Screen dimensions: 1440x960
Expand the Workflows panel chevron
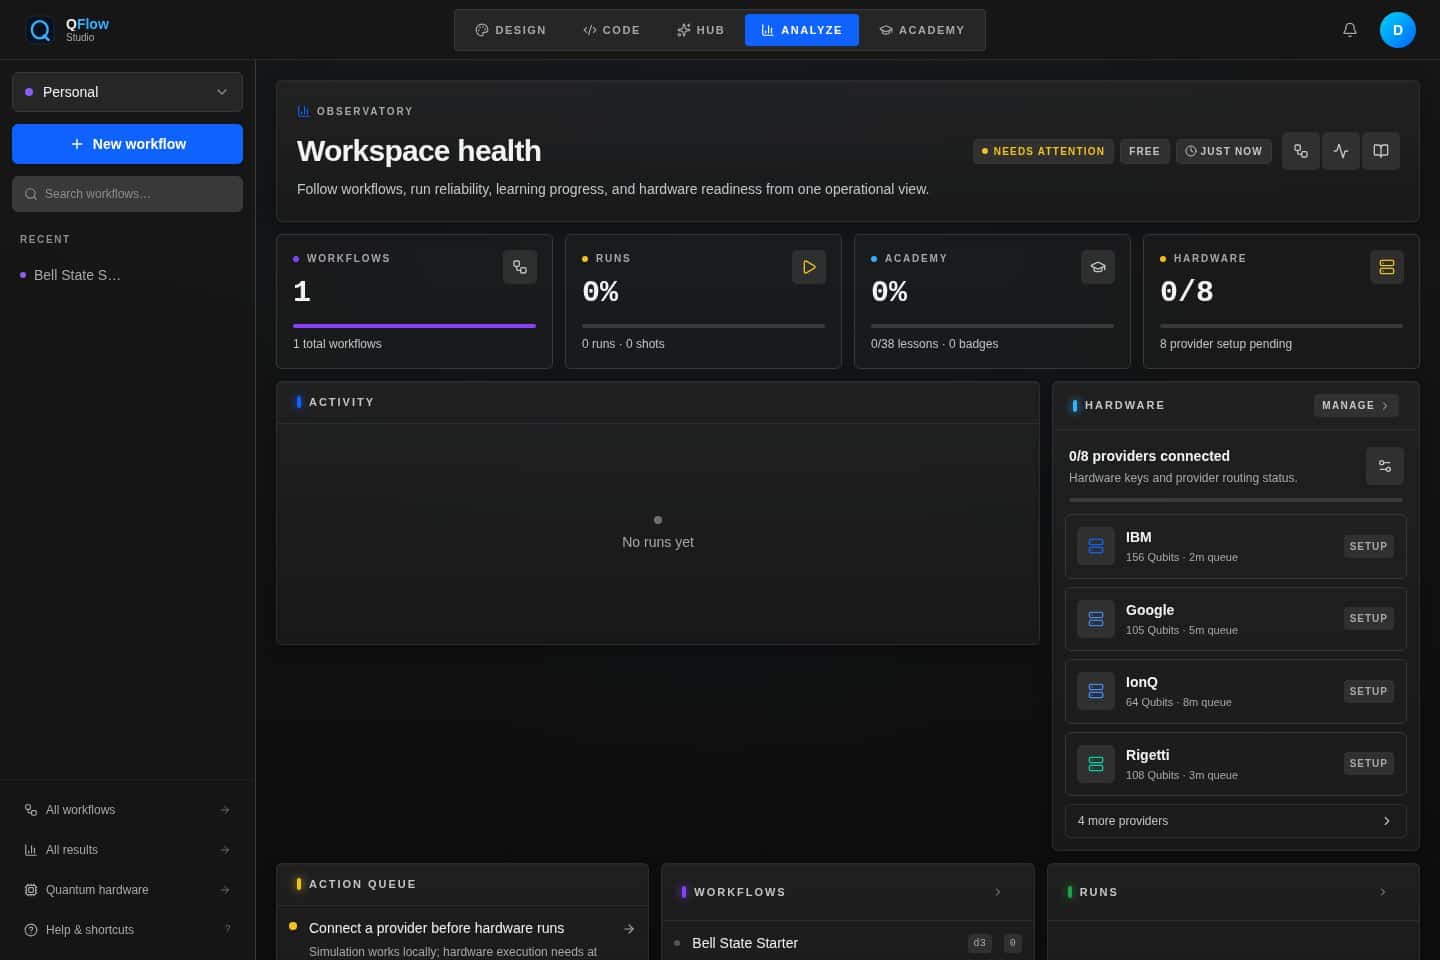pyautogui.click(x=997, y=892)
